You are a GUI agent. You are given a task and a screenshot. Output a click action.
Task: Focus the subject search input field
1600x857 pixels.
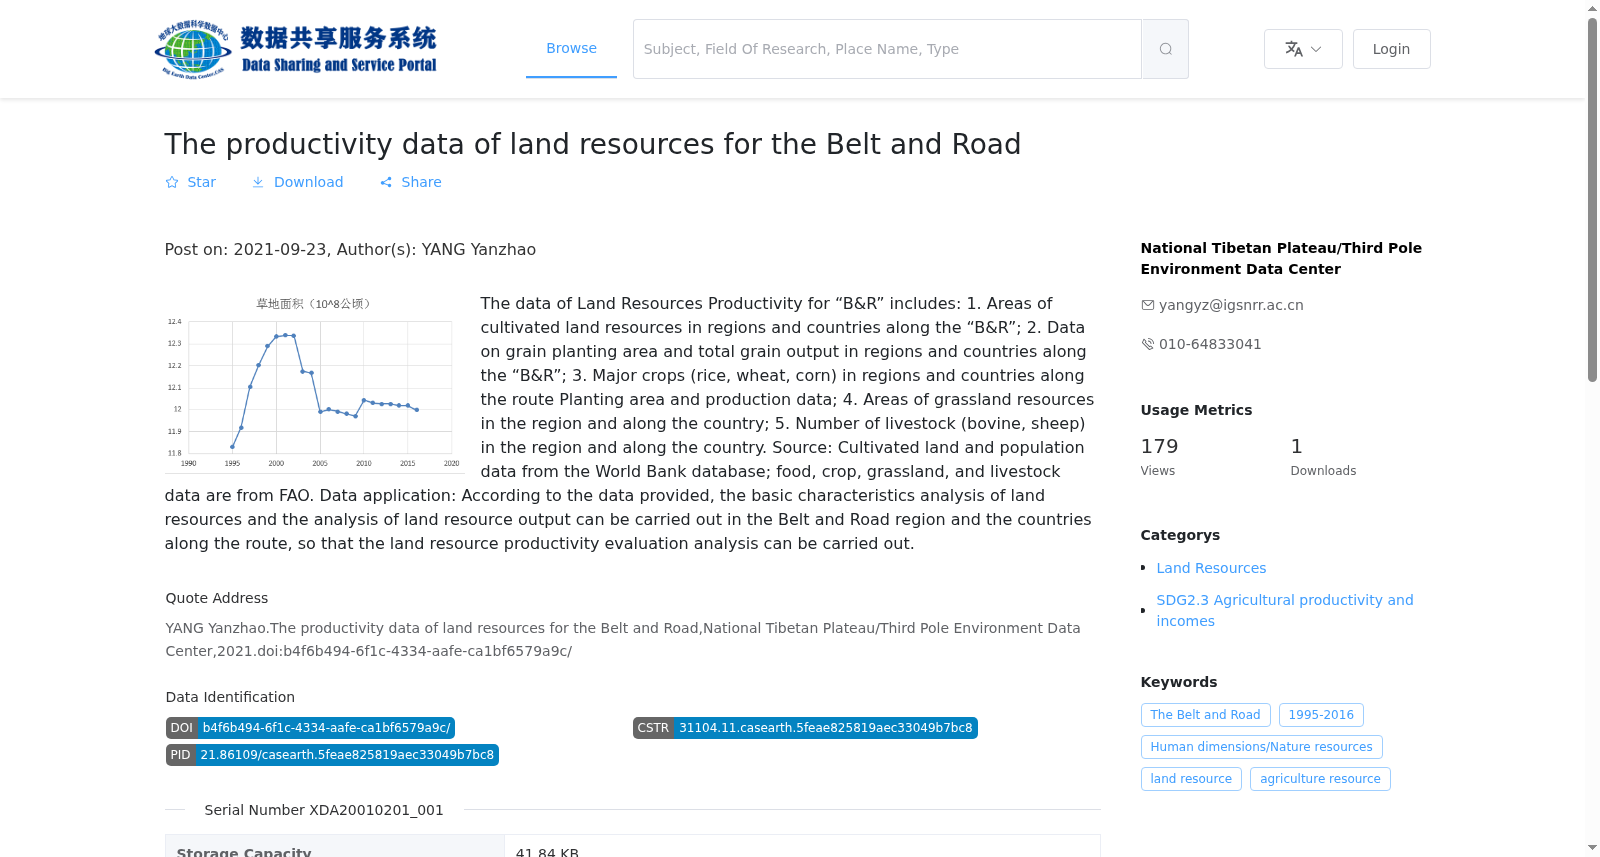[x=887, y=49]
